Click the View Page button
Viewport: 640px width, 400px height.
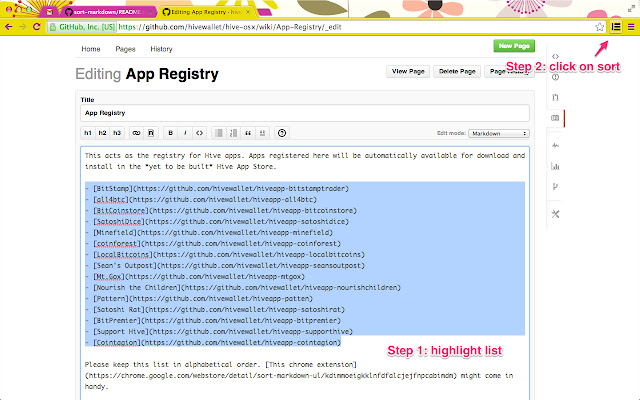(x=408, y=71)
